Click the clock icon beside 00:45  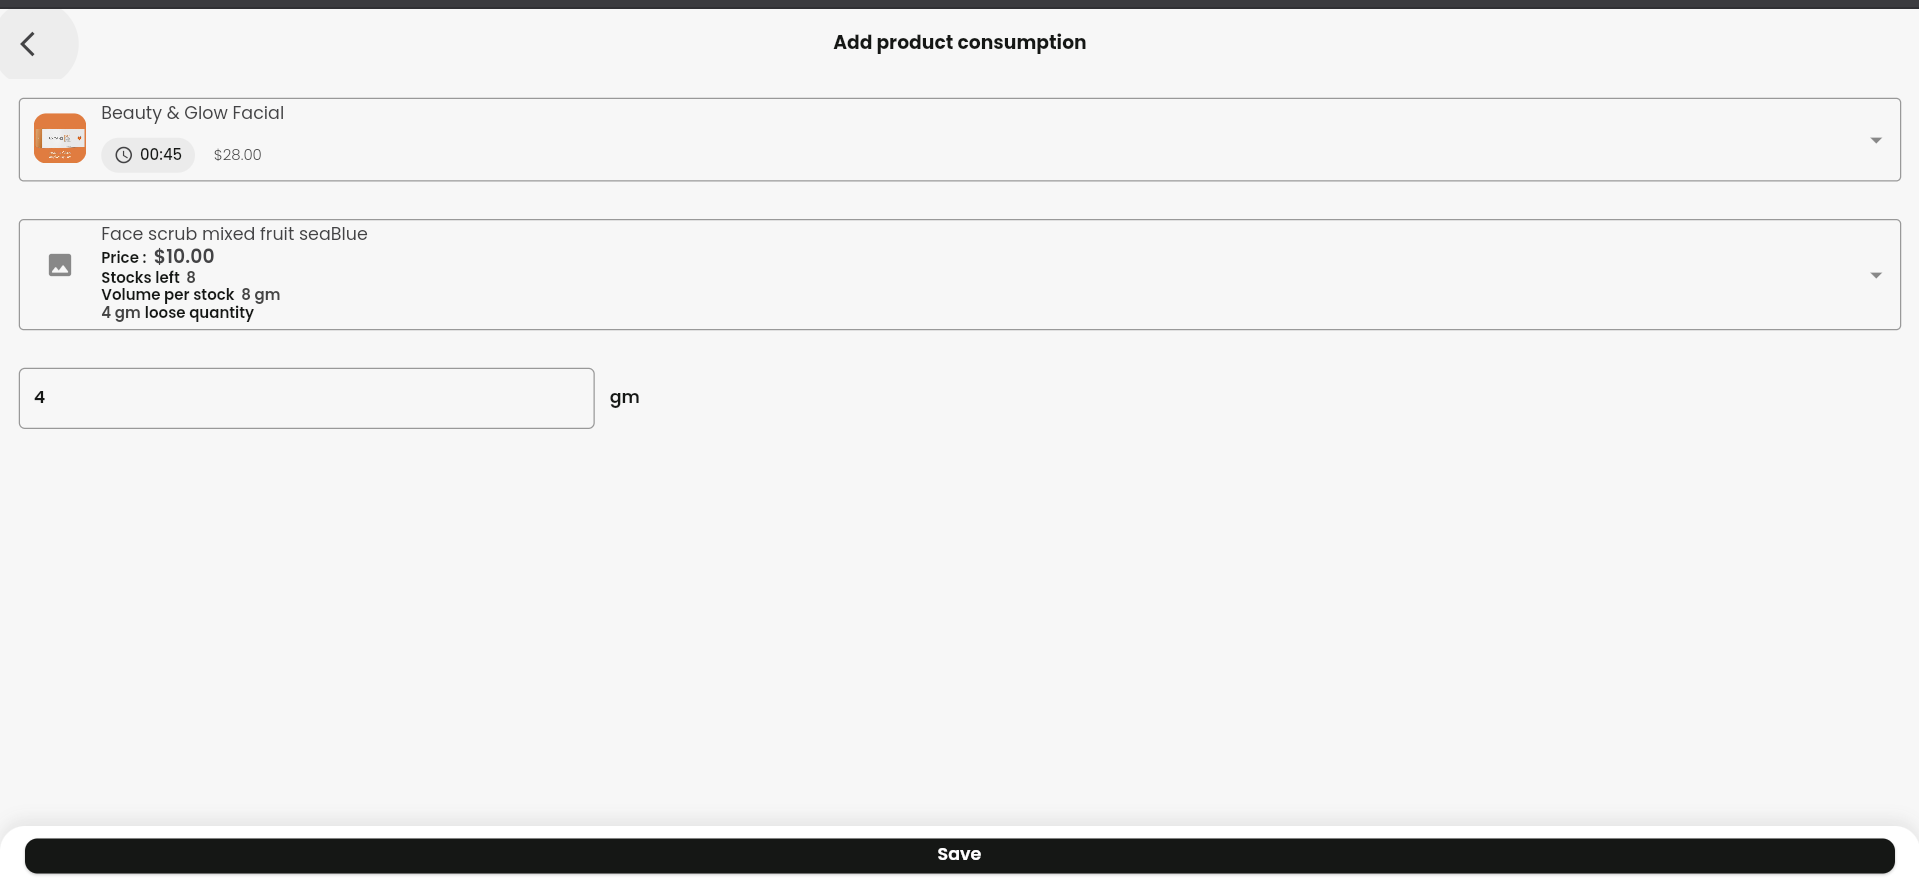[x=123, y=155]
